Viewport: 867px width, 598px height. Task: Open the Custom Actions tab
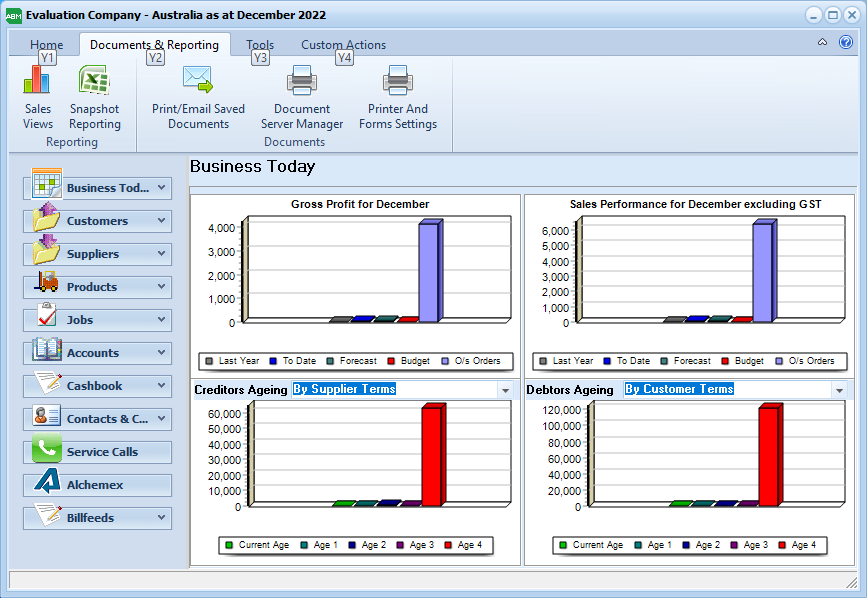[343, 45]
